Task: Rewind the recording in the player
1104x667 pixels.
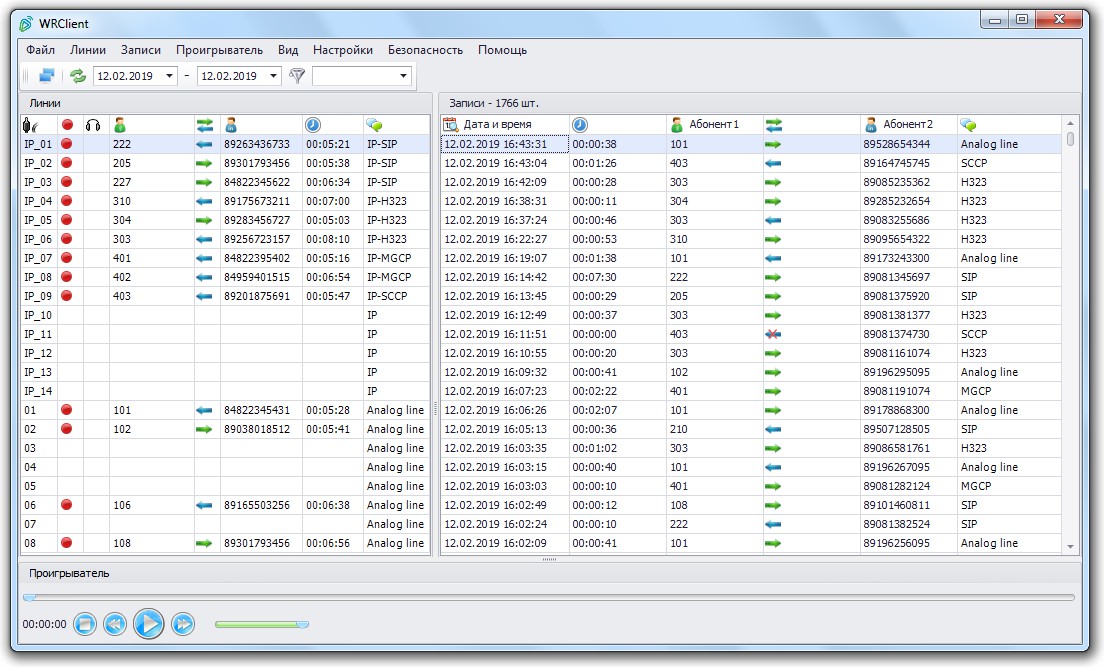Action: [x=115, y=624]
